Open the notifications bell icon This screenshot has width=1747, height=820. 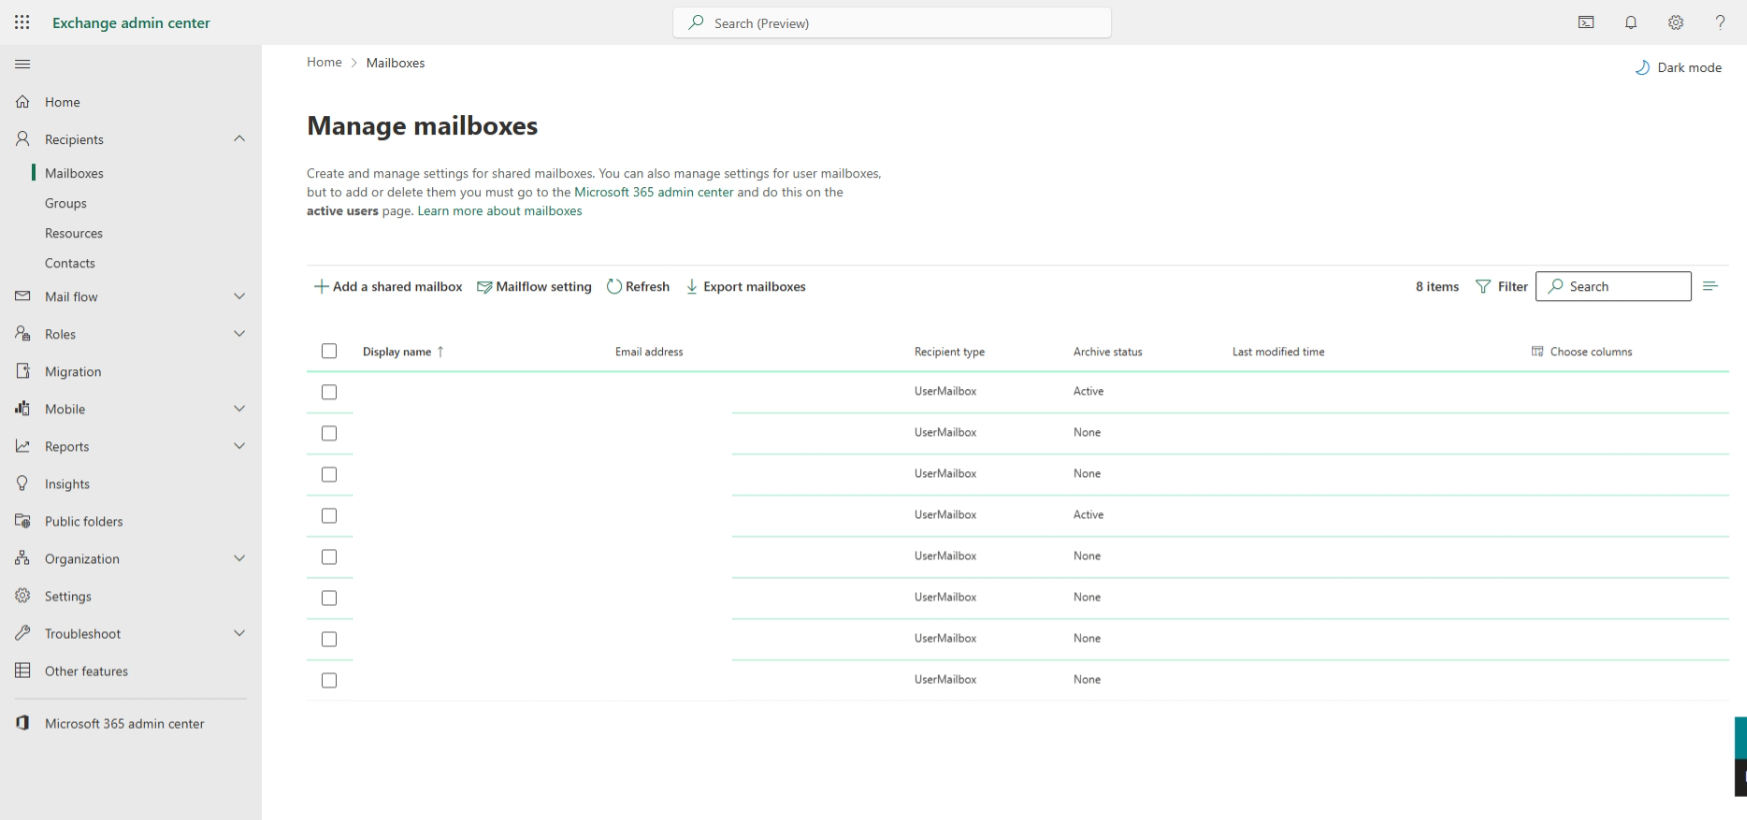click(x=1631, y=22)
